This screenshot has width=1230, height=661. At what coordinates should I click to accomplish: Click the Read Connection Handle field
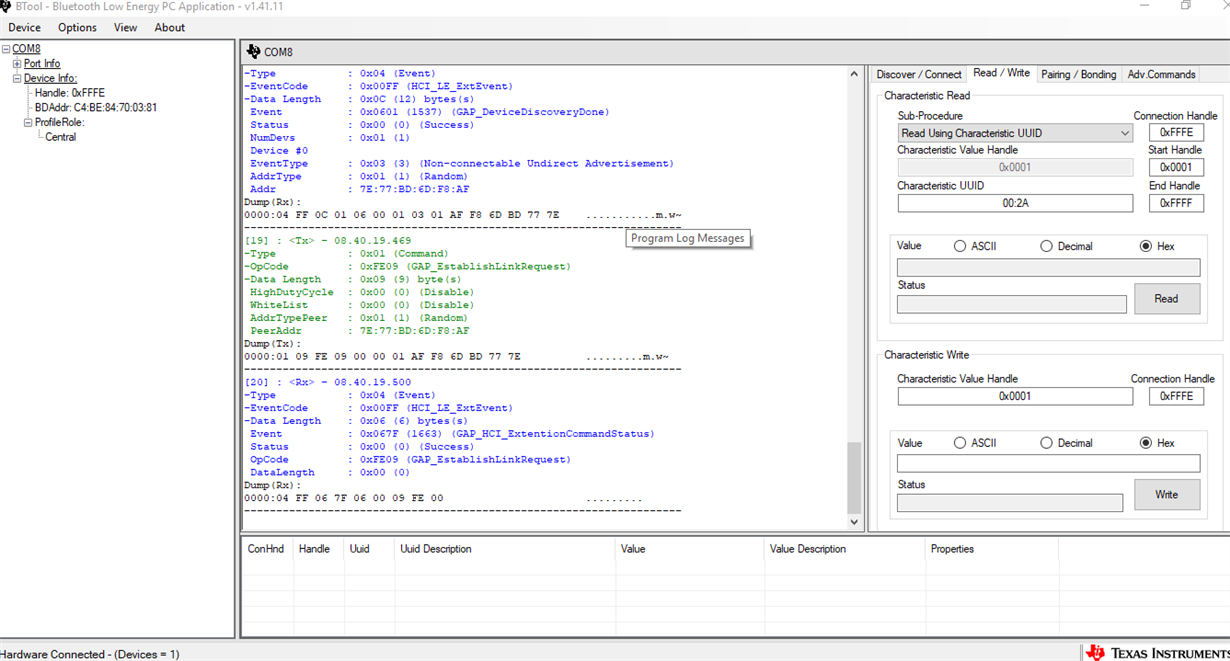[1175, 133]
